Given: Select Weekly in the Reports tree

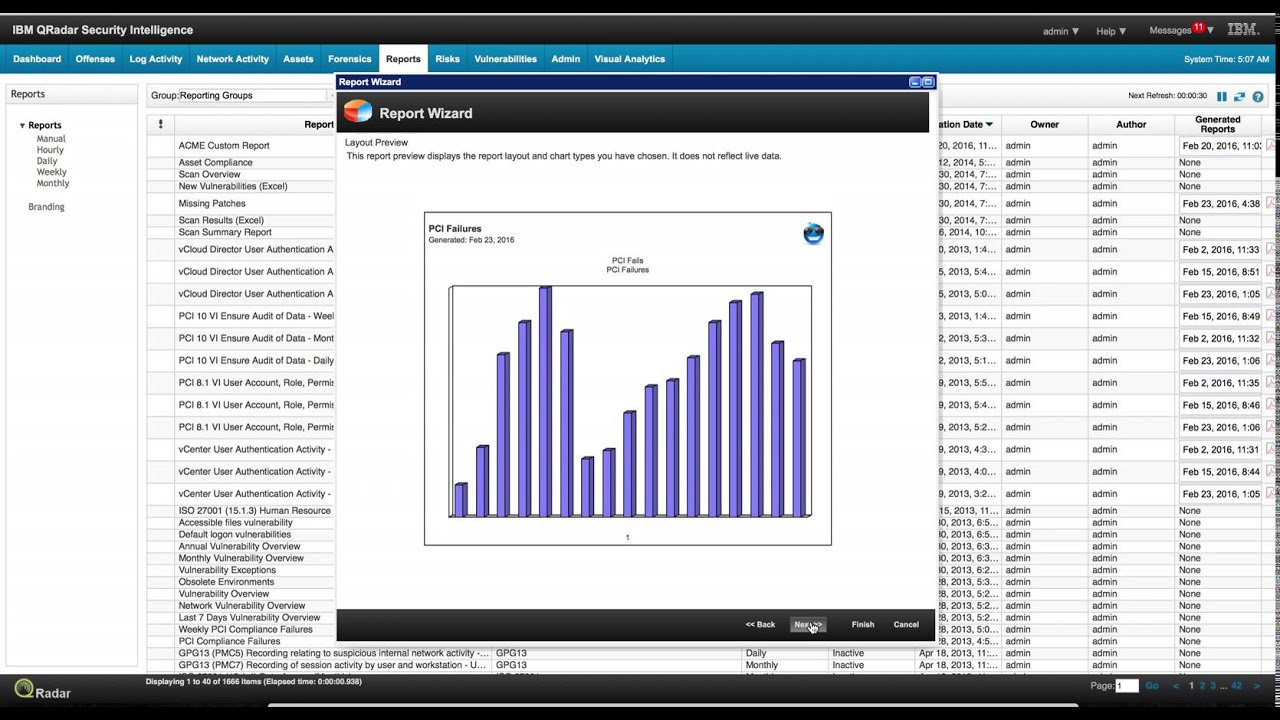Looking at the screenshot, I should [x=52, y=172].
